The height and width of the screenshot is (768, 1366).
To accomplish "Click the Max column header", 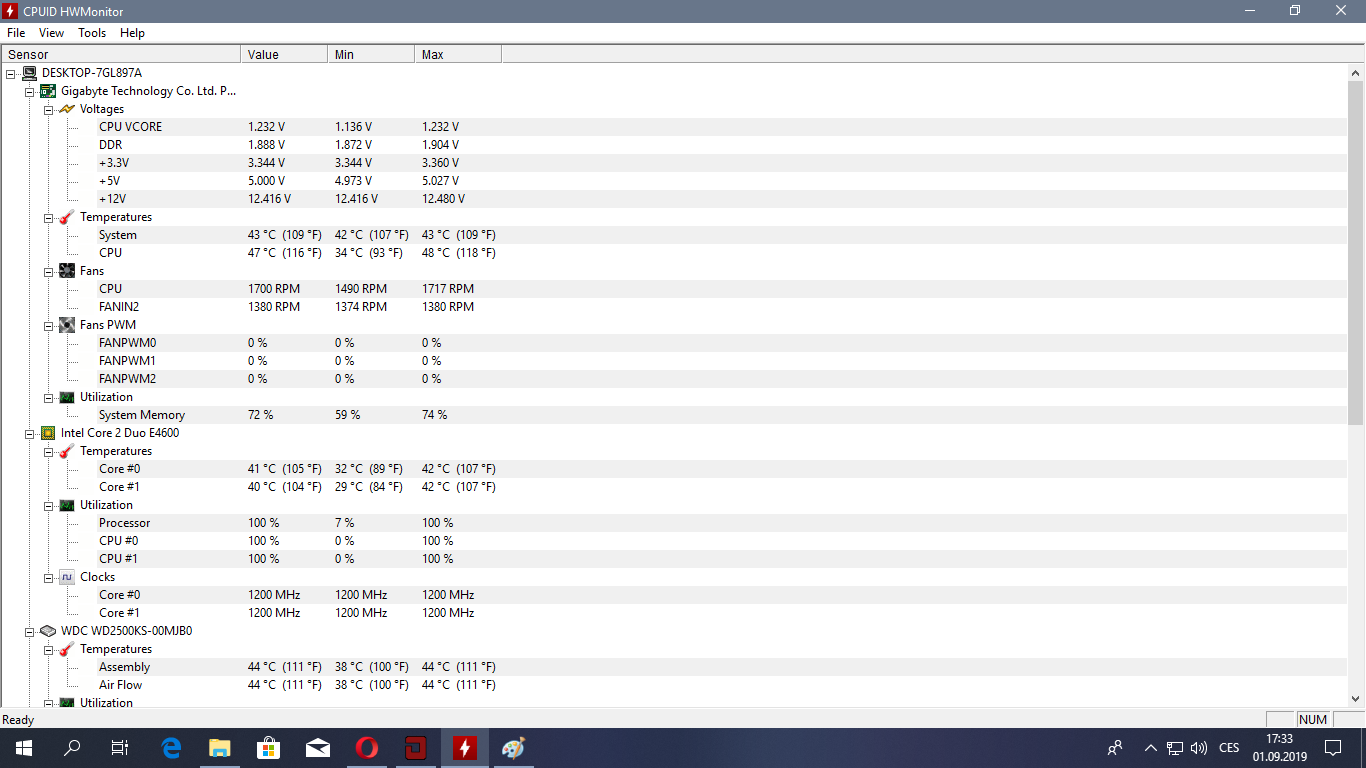I will 457,54.
